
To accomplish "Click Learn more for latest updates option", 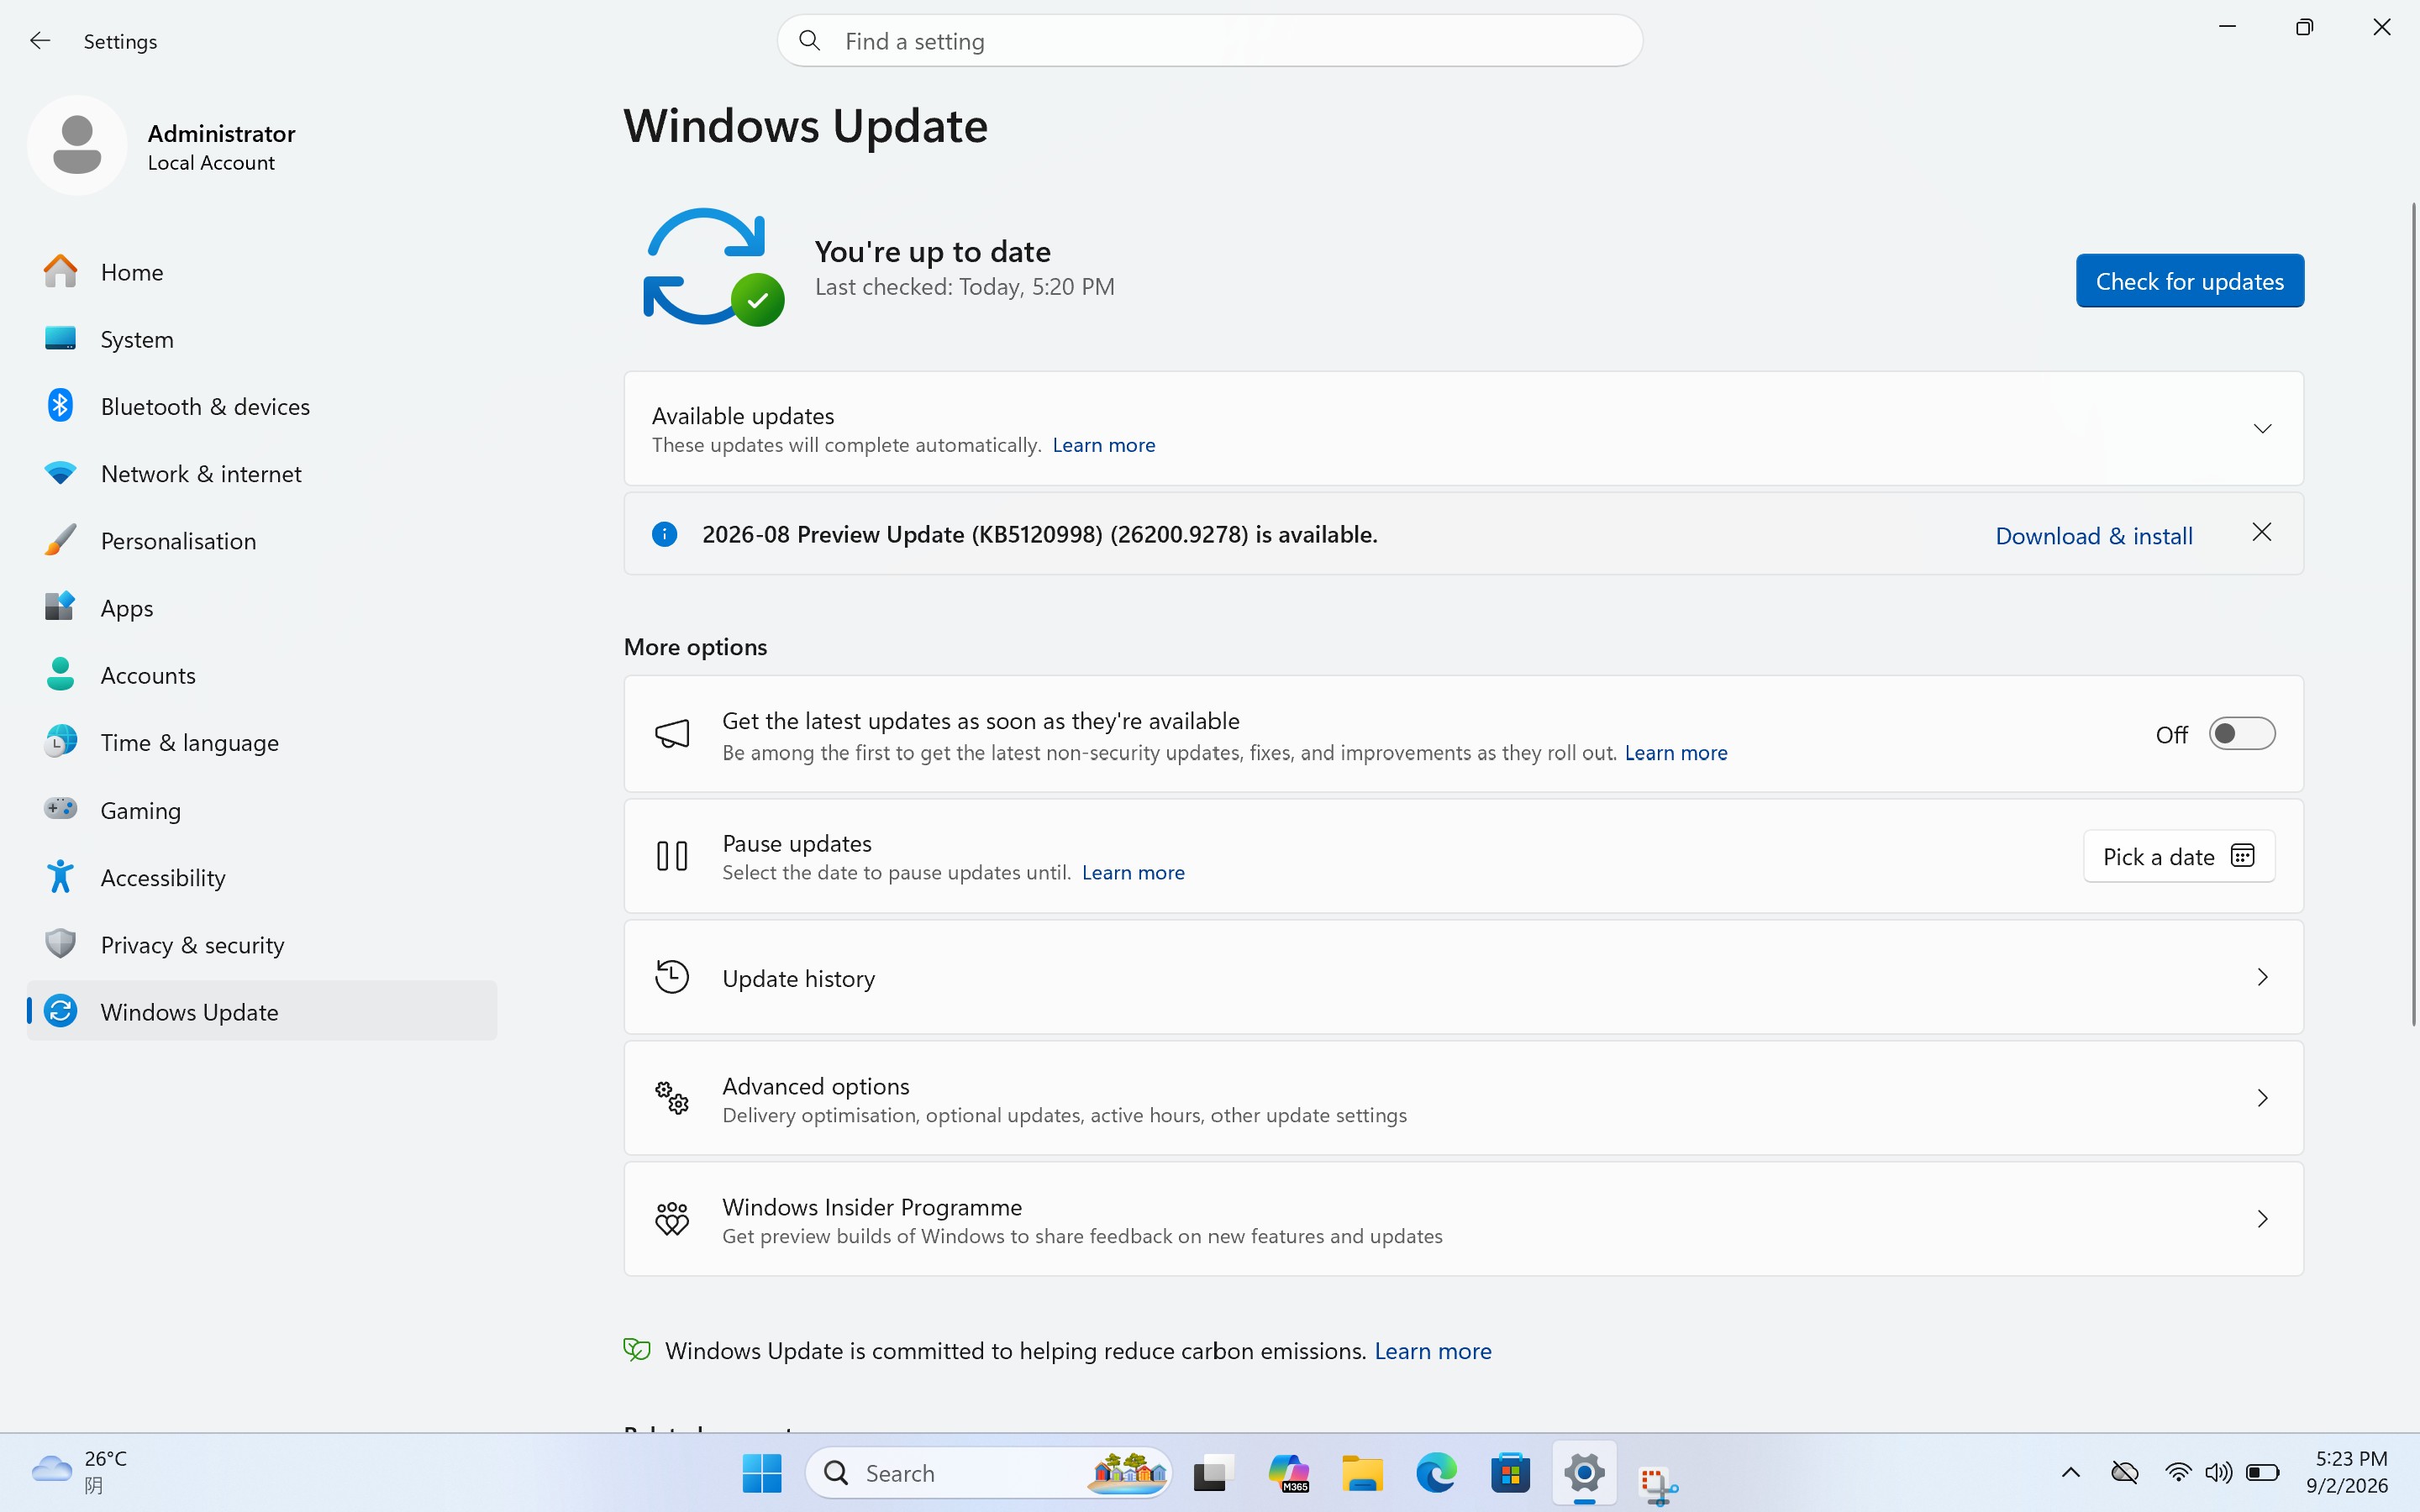I will pyautogui.click(x=1676, y=753).
